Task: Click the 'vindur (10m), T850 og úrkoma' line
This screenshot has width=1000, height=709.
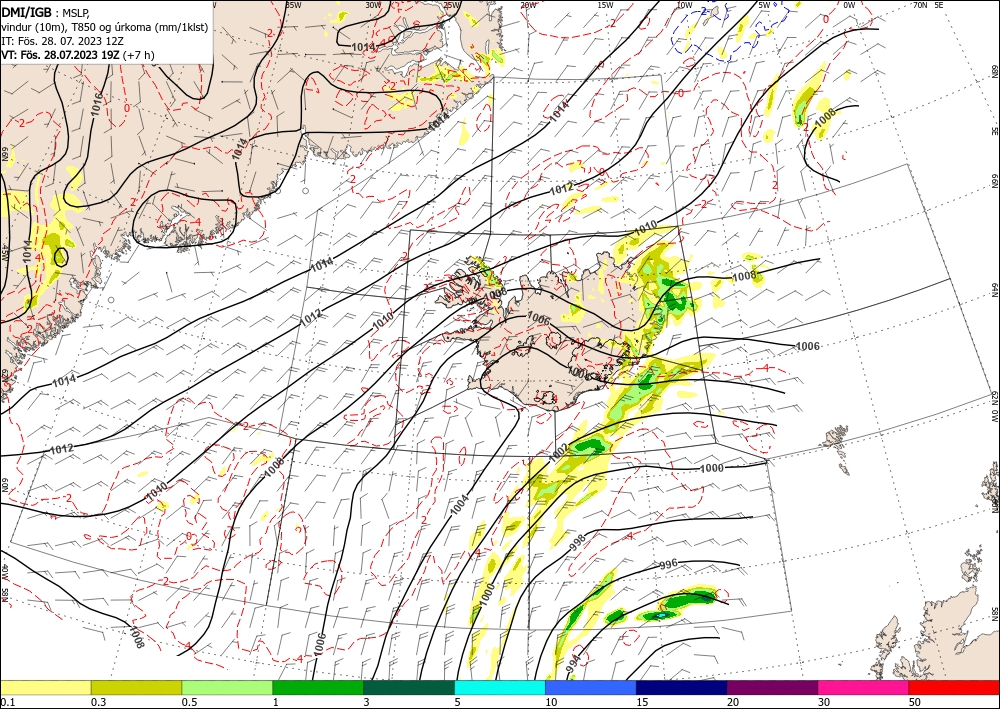Action: 105,27
